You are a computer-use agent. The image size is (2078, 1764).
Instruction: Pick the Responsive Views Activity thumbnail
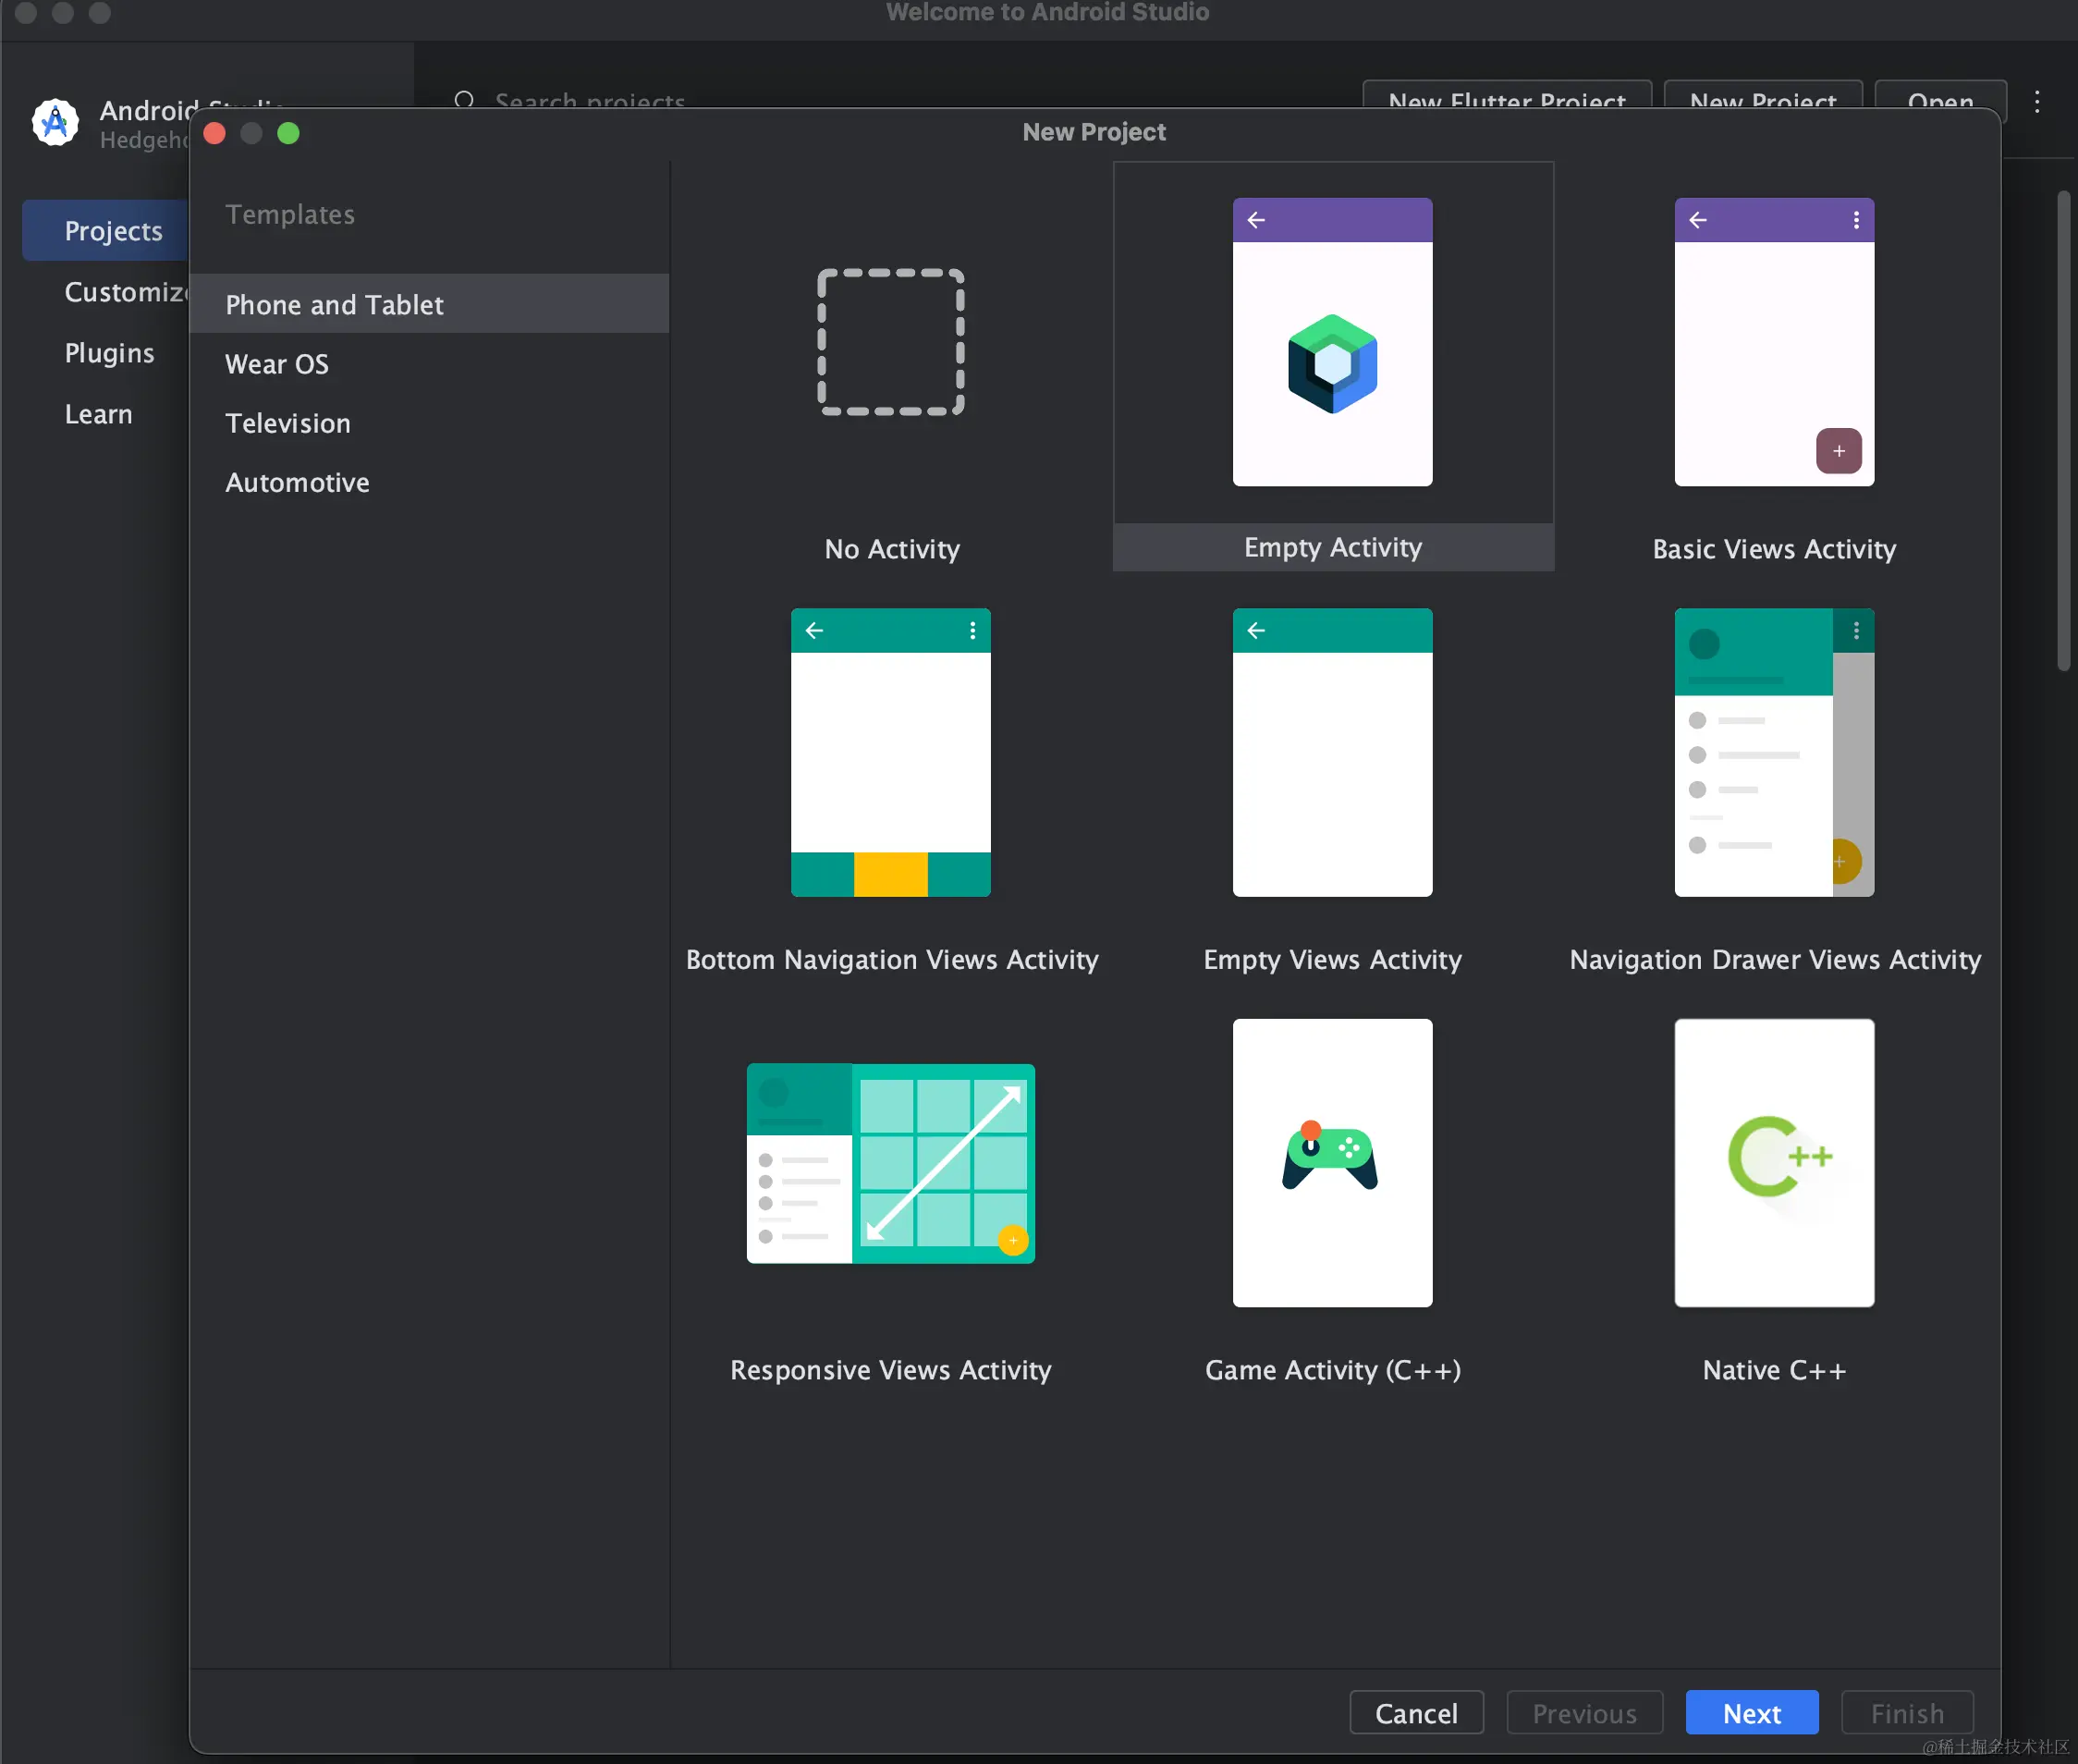click(x=891, y=1163)
